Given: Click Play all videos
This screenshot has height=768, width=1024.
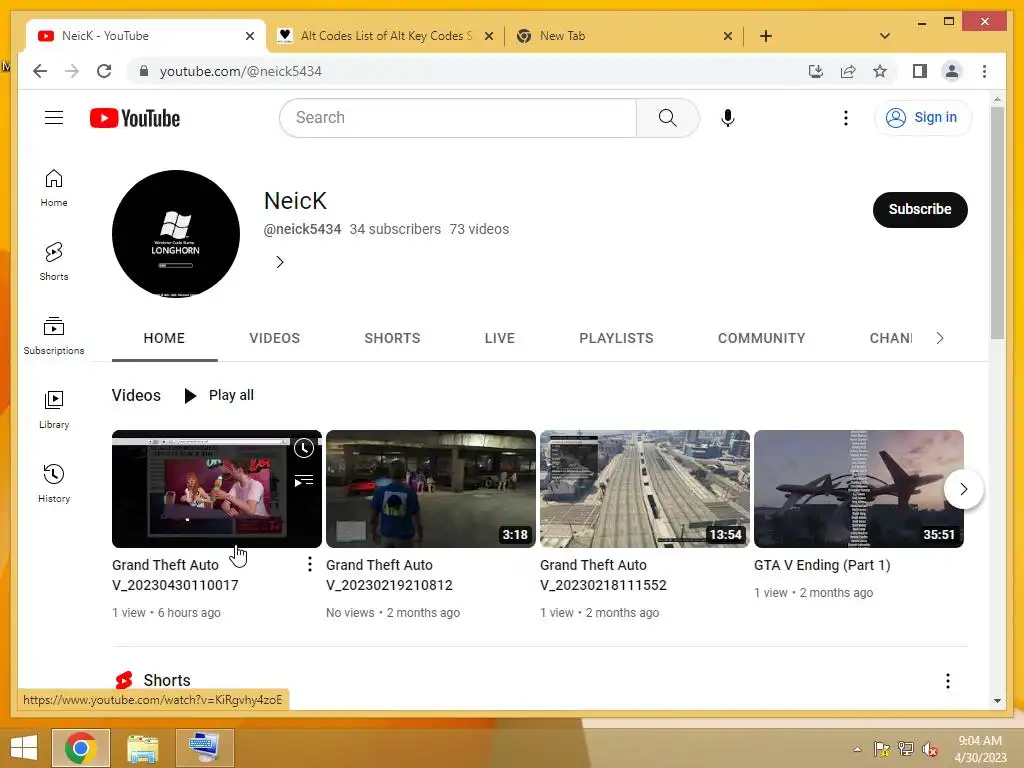Looking at the screenshot, I should point(219,395).
